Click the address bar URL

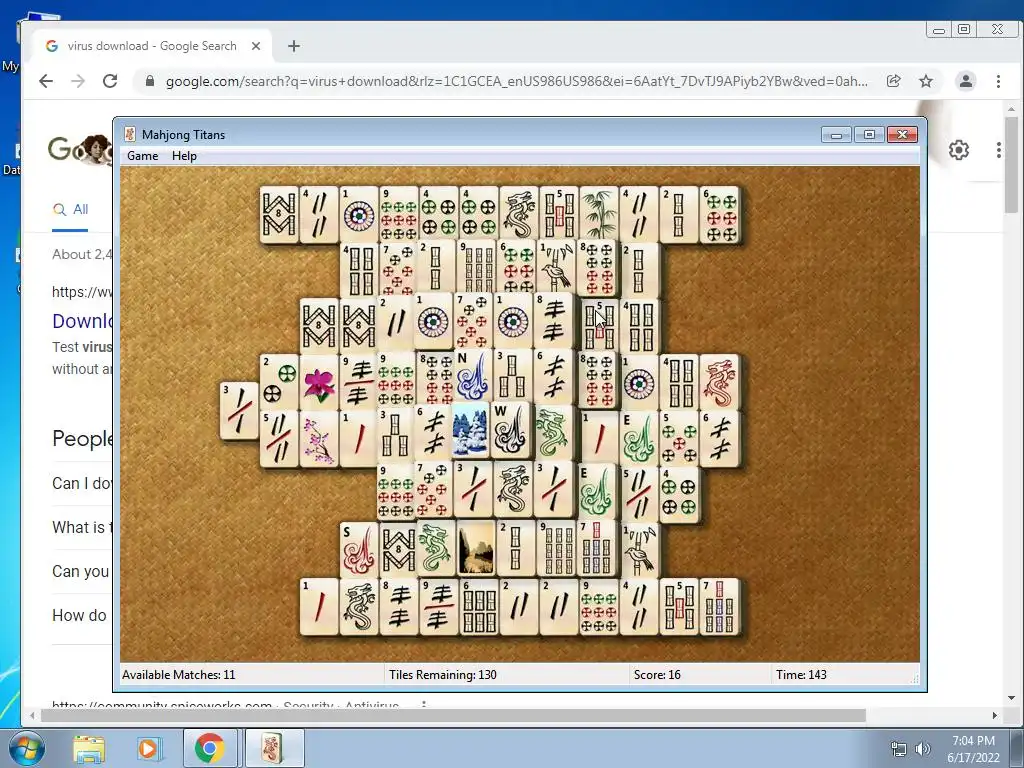click(516, 81)
